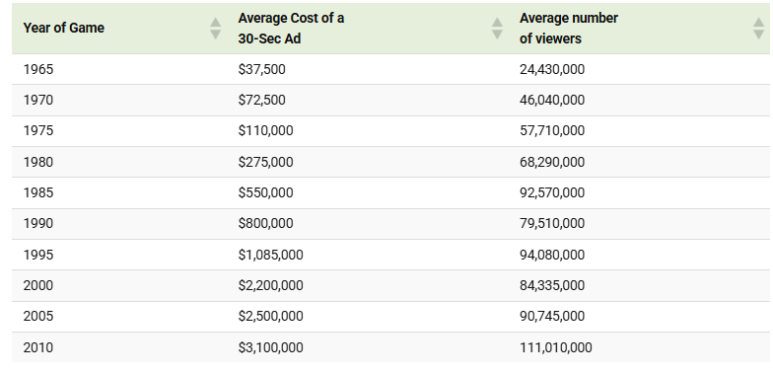Select the 46,040,000 viewers cell
This screenshot has width=773, height=374.
pyautogui.click(x=552, y=101)
